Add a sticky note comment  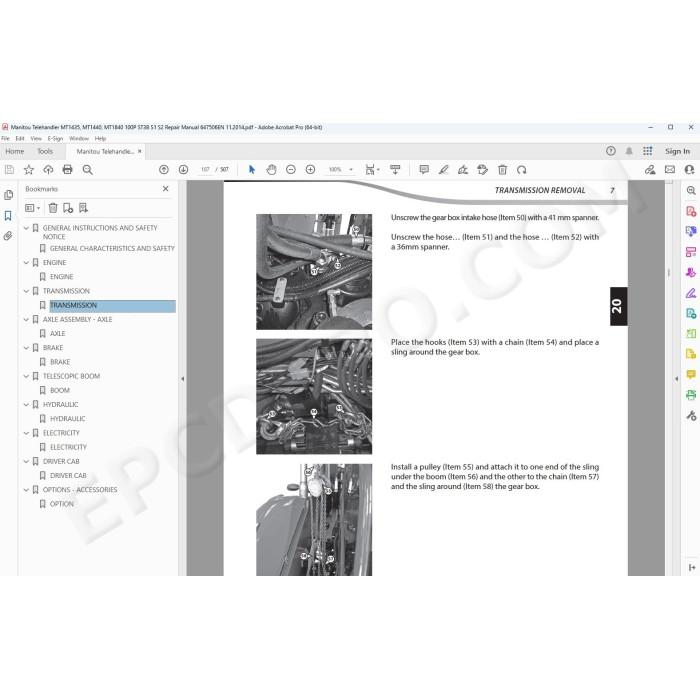point(424,170)
